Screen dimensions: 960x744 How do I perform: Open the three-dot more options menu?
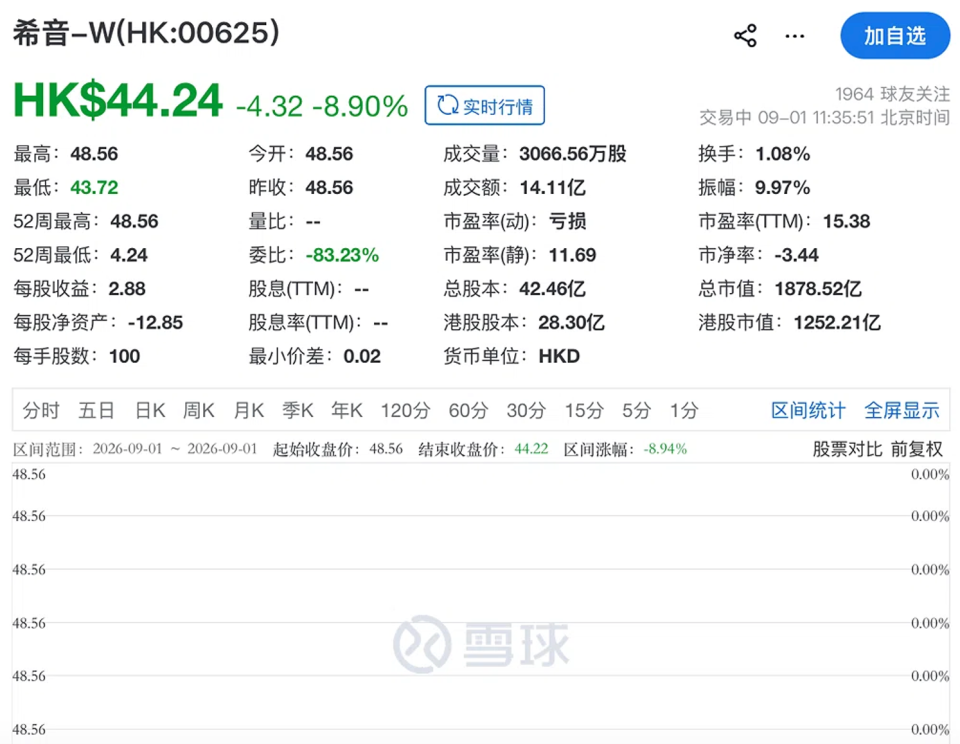click(x=795, y=36)
